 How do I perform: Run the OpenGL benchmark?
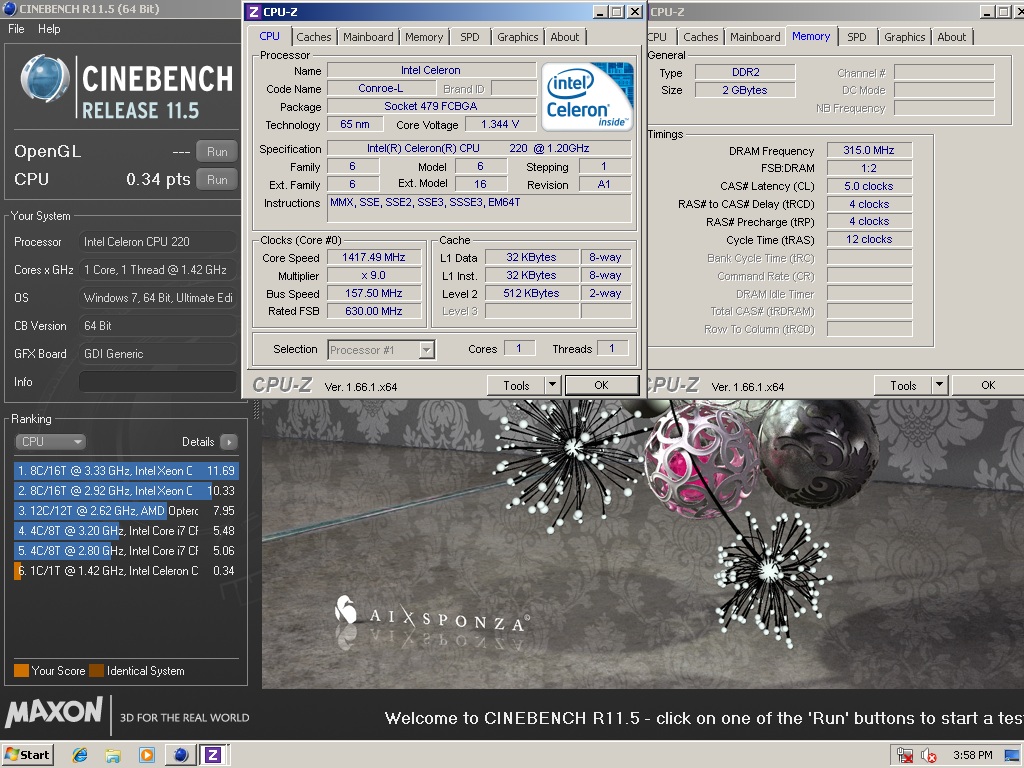pos(217,152)
